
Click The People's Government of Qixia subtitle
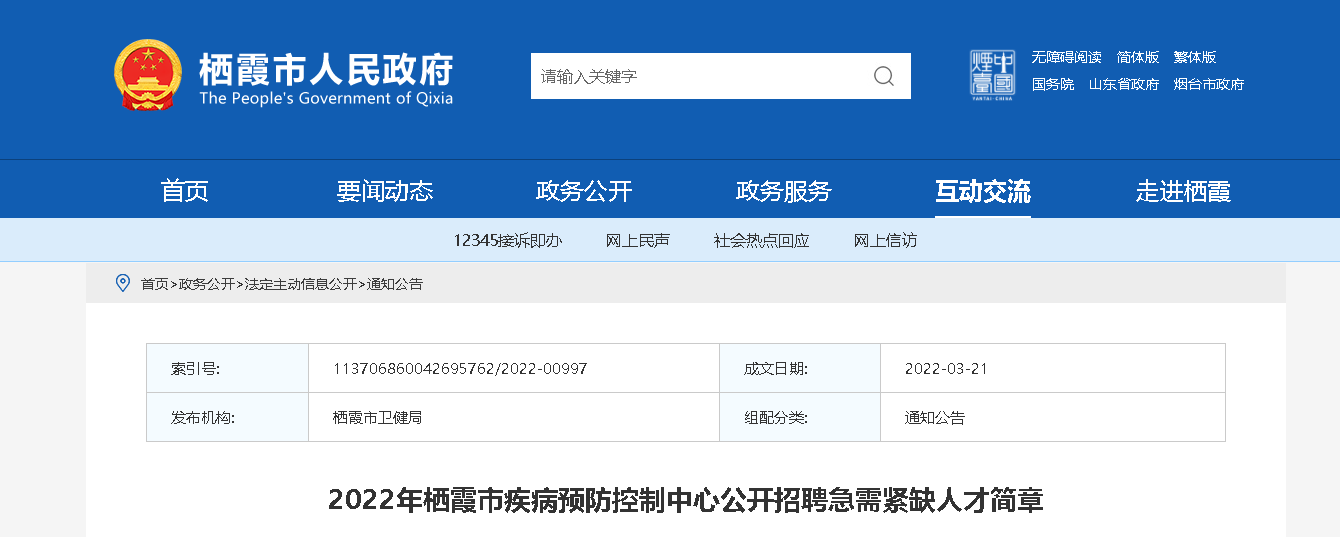click(326, 98)
